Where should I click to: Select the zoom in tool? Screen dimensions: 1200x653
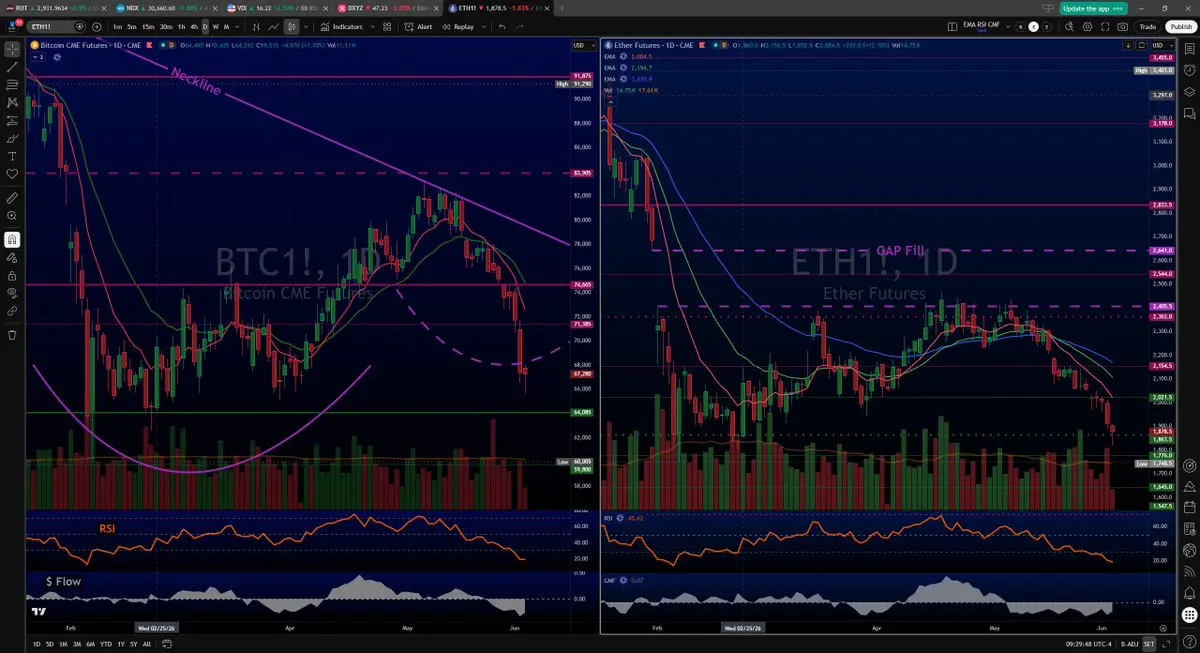click(x=12, y=216)
